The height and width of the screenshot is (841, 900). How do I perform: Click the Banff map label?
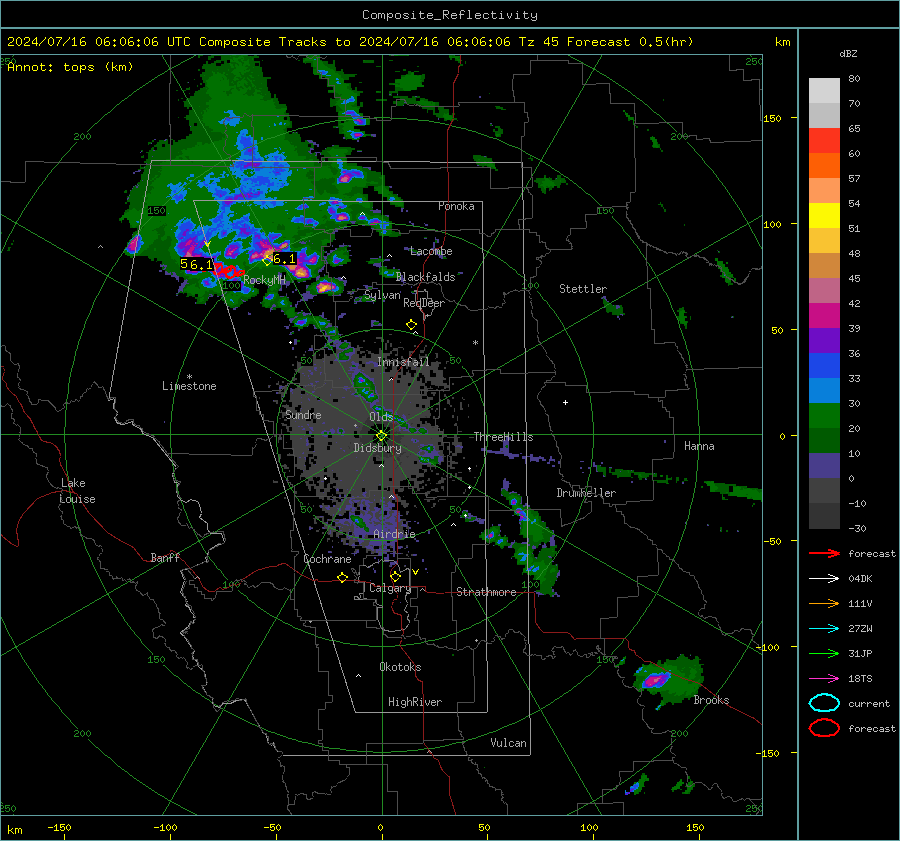click(165, 557)
